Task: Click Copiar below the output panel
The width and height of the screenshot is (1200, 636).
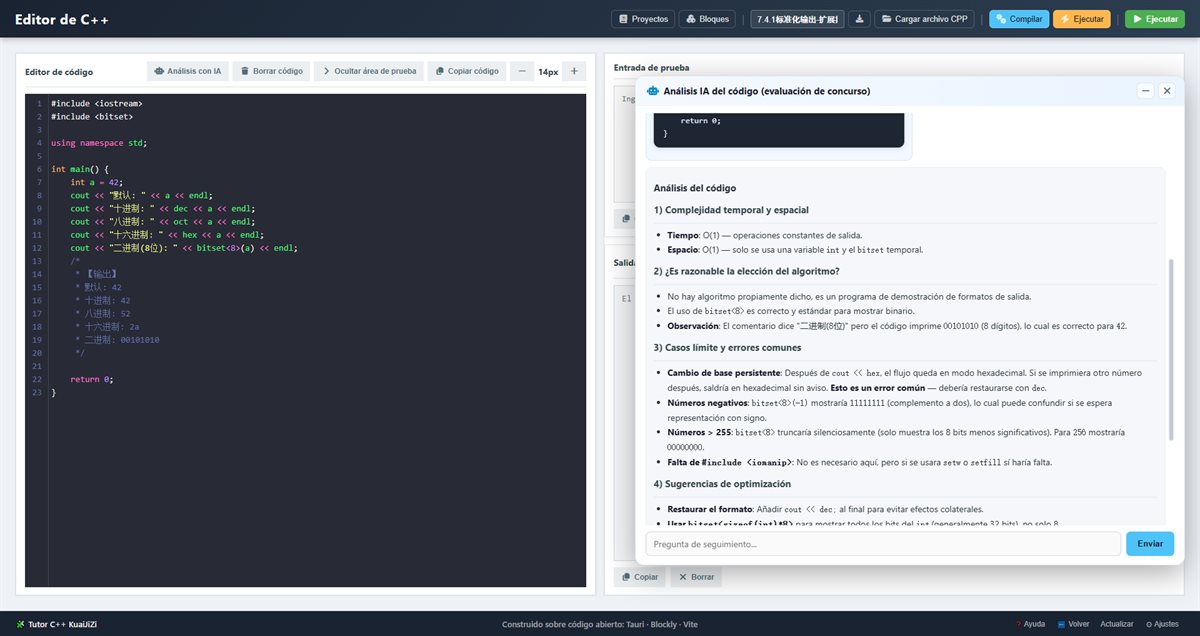Action: 640,577
